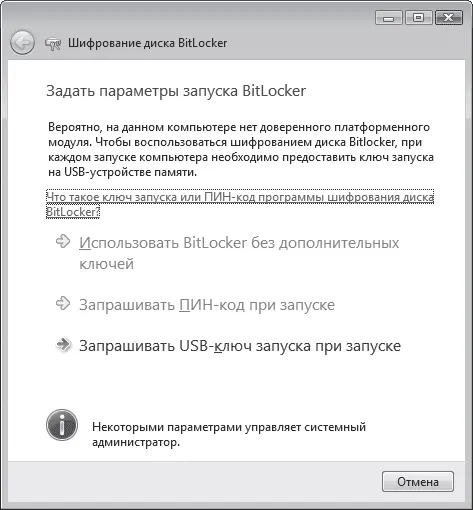The width and height of the screenshot is (473, 510).
Task: Go back using the round arrow button
Action: [22, 43]
